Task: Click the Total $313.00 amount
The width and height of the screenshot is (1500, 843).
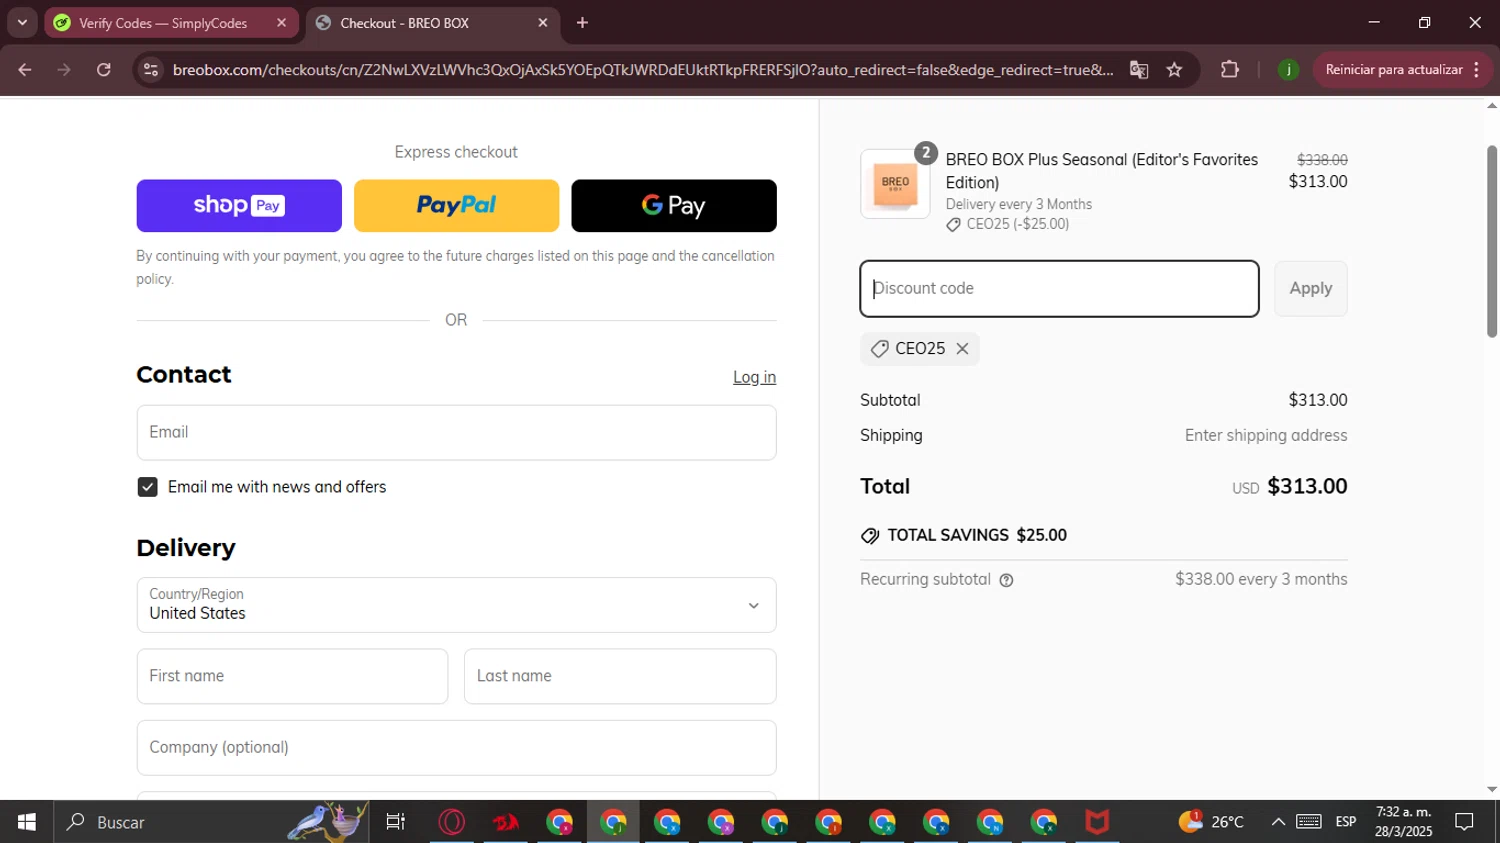Action: (x=1307, y=487)
